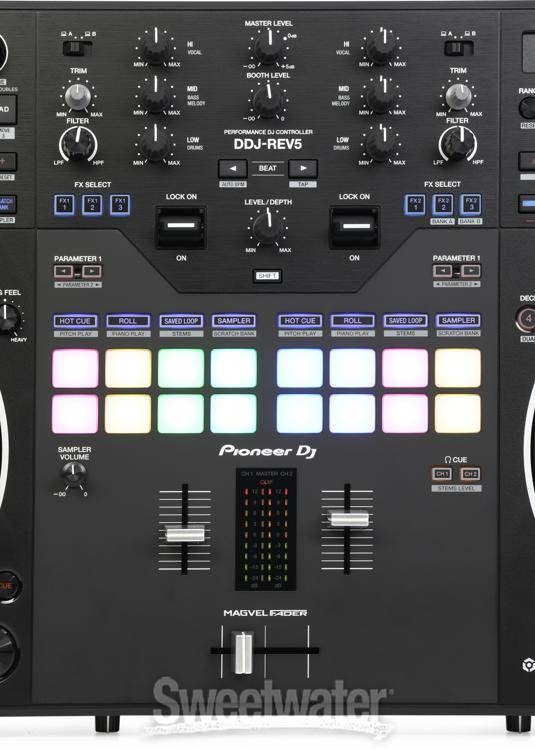535x750 pixels.
Task: Tap the left deck bottom-row pink pad
Action: (76, 414)
